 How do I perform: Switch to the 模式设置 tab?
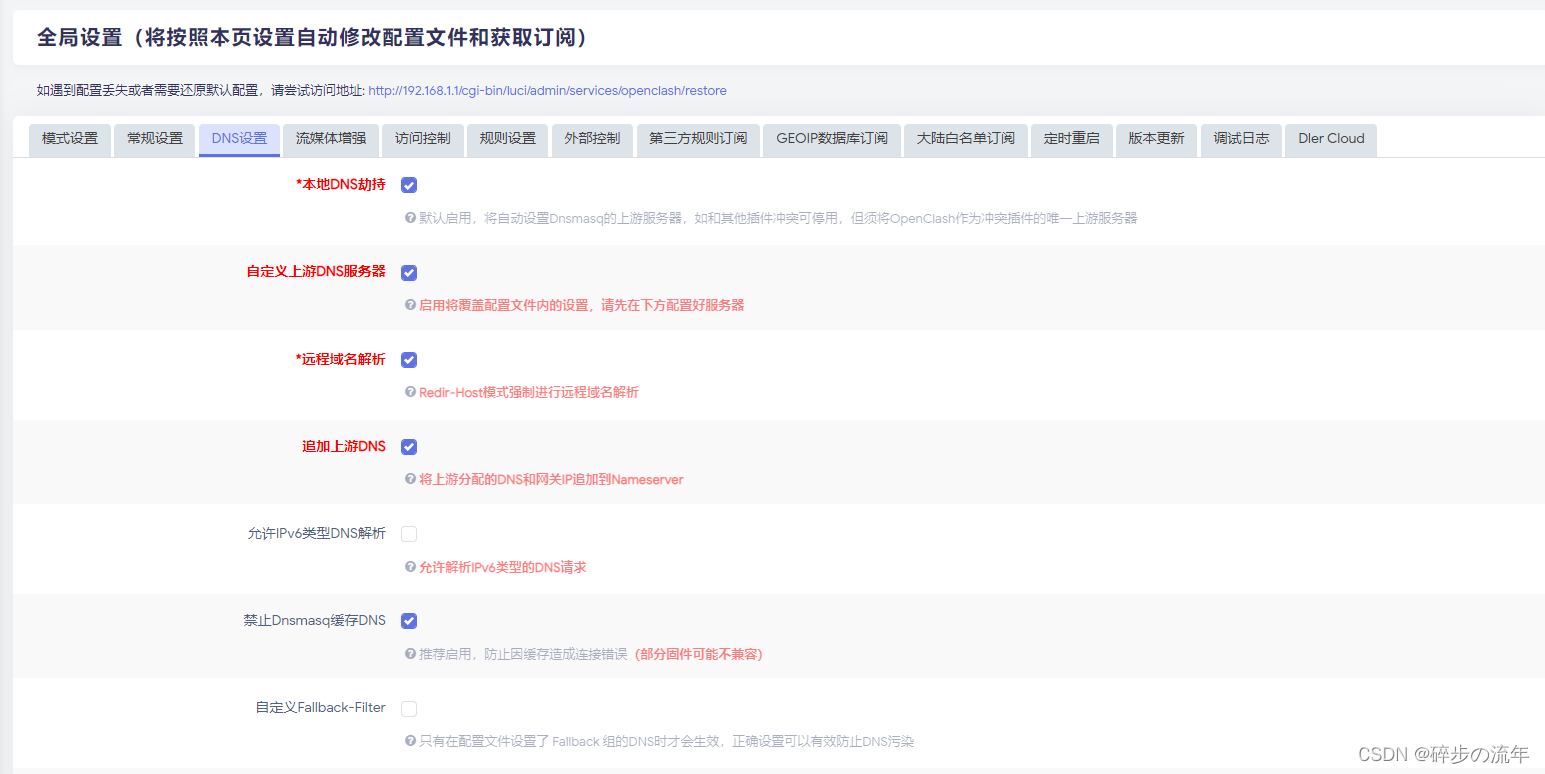pos(70,139)
